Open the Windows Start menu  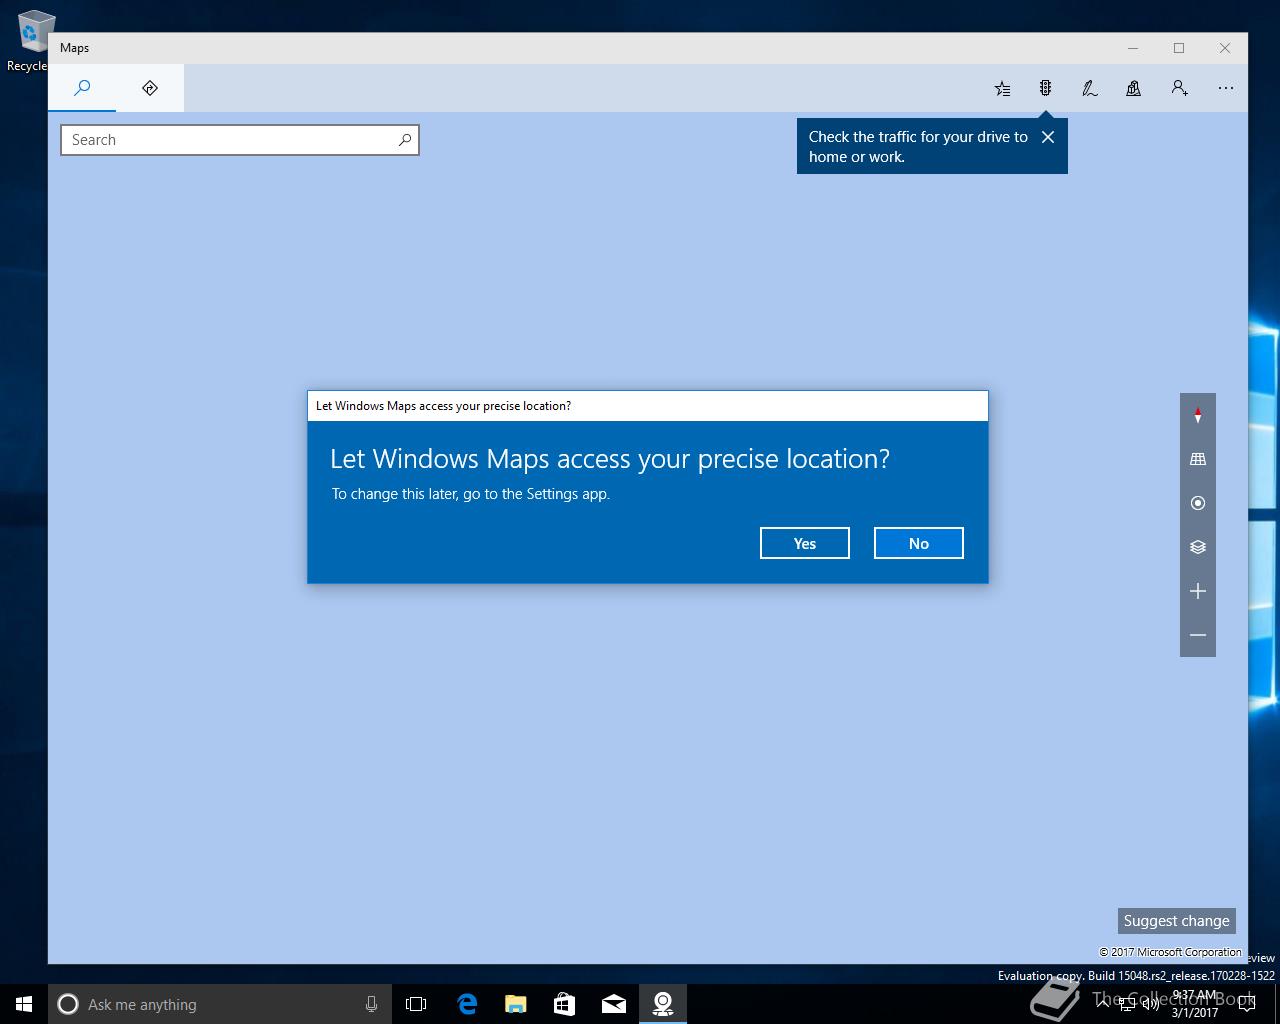click(x=24, y=1004)
